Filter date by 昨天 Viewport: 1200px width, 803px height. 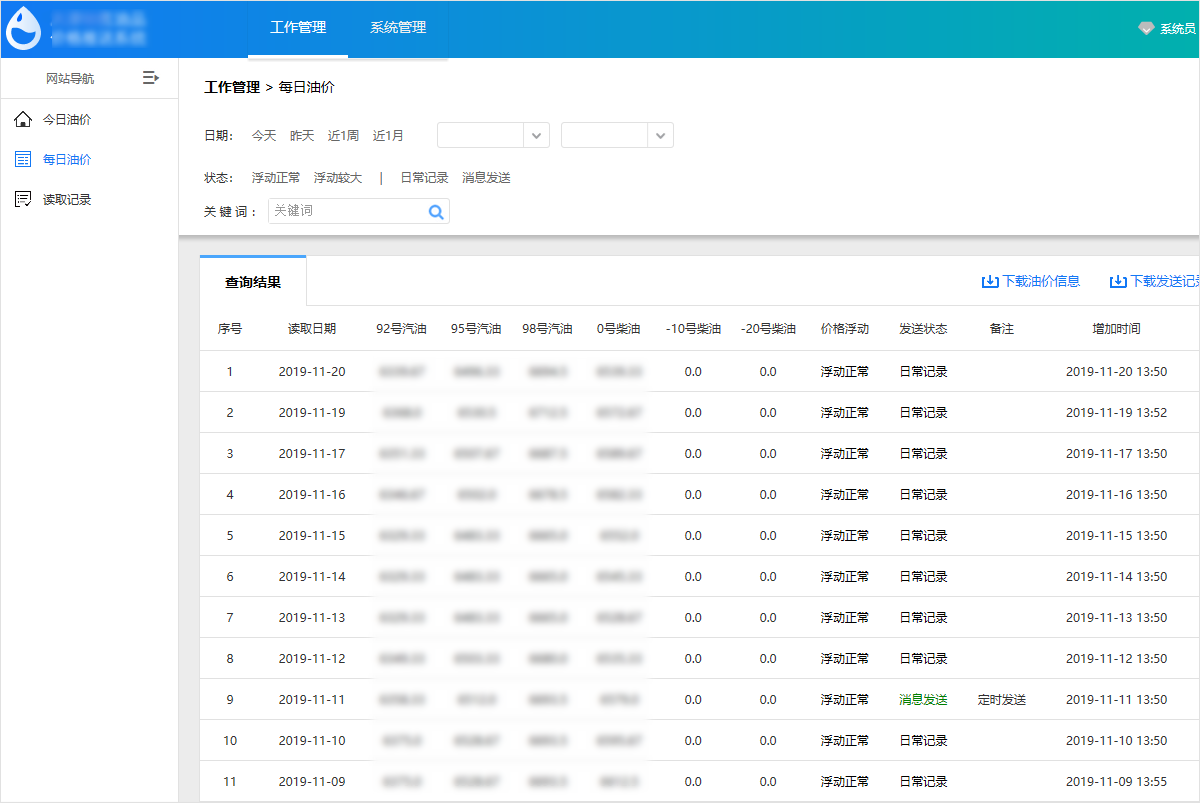[302, 136]
